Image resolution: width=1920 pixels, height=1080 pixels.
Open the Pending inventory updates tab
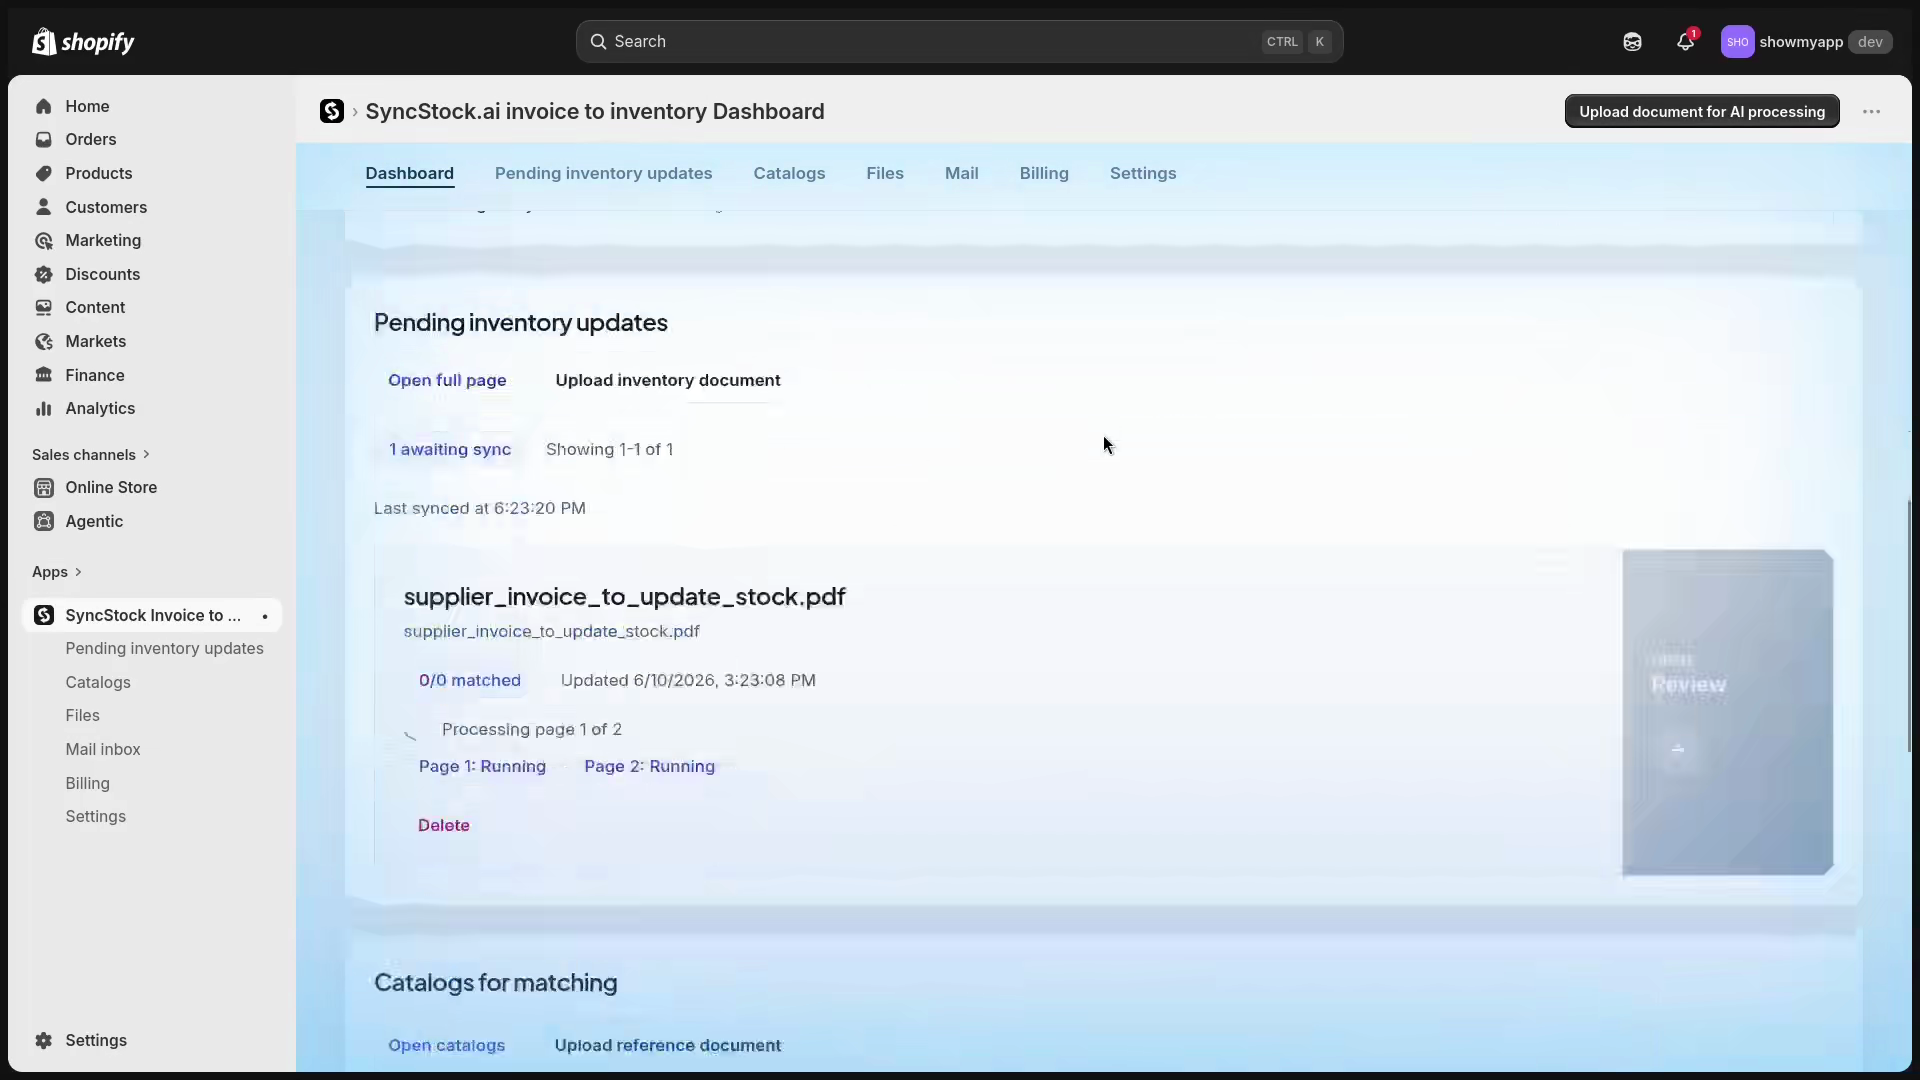[x=603, y=173]
